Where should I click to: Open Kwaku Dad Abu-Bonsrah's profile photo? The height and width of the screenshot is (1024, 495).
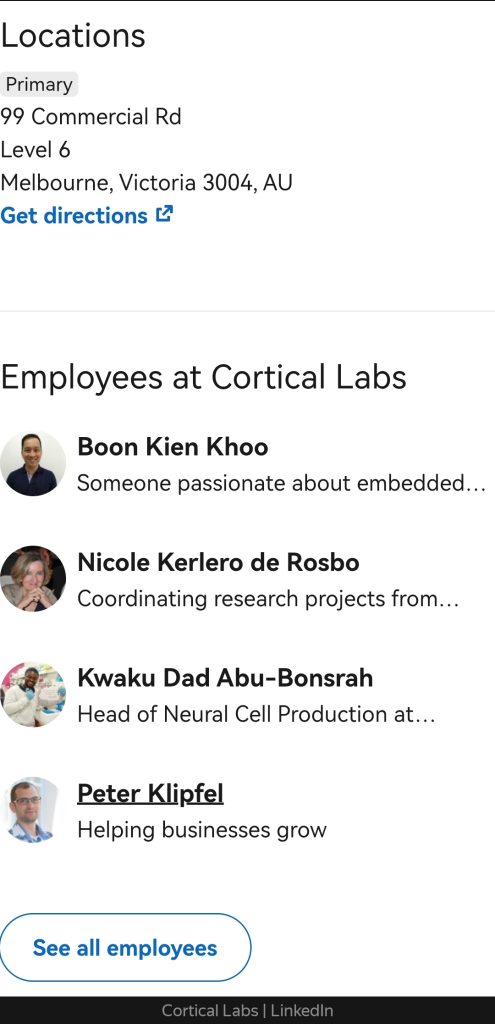click(33, 694)
